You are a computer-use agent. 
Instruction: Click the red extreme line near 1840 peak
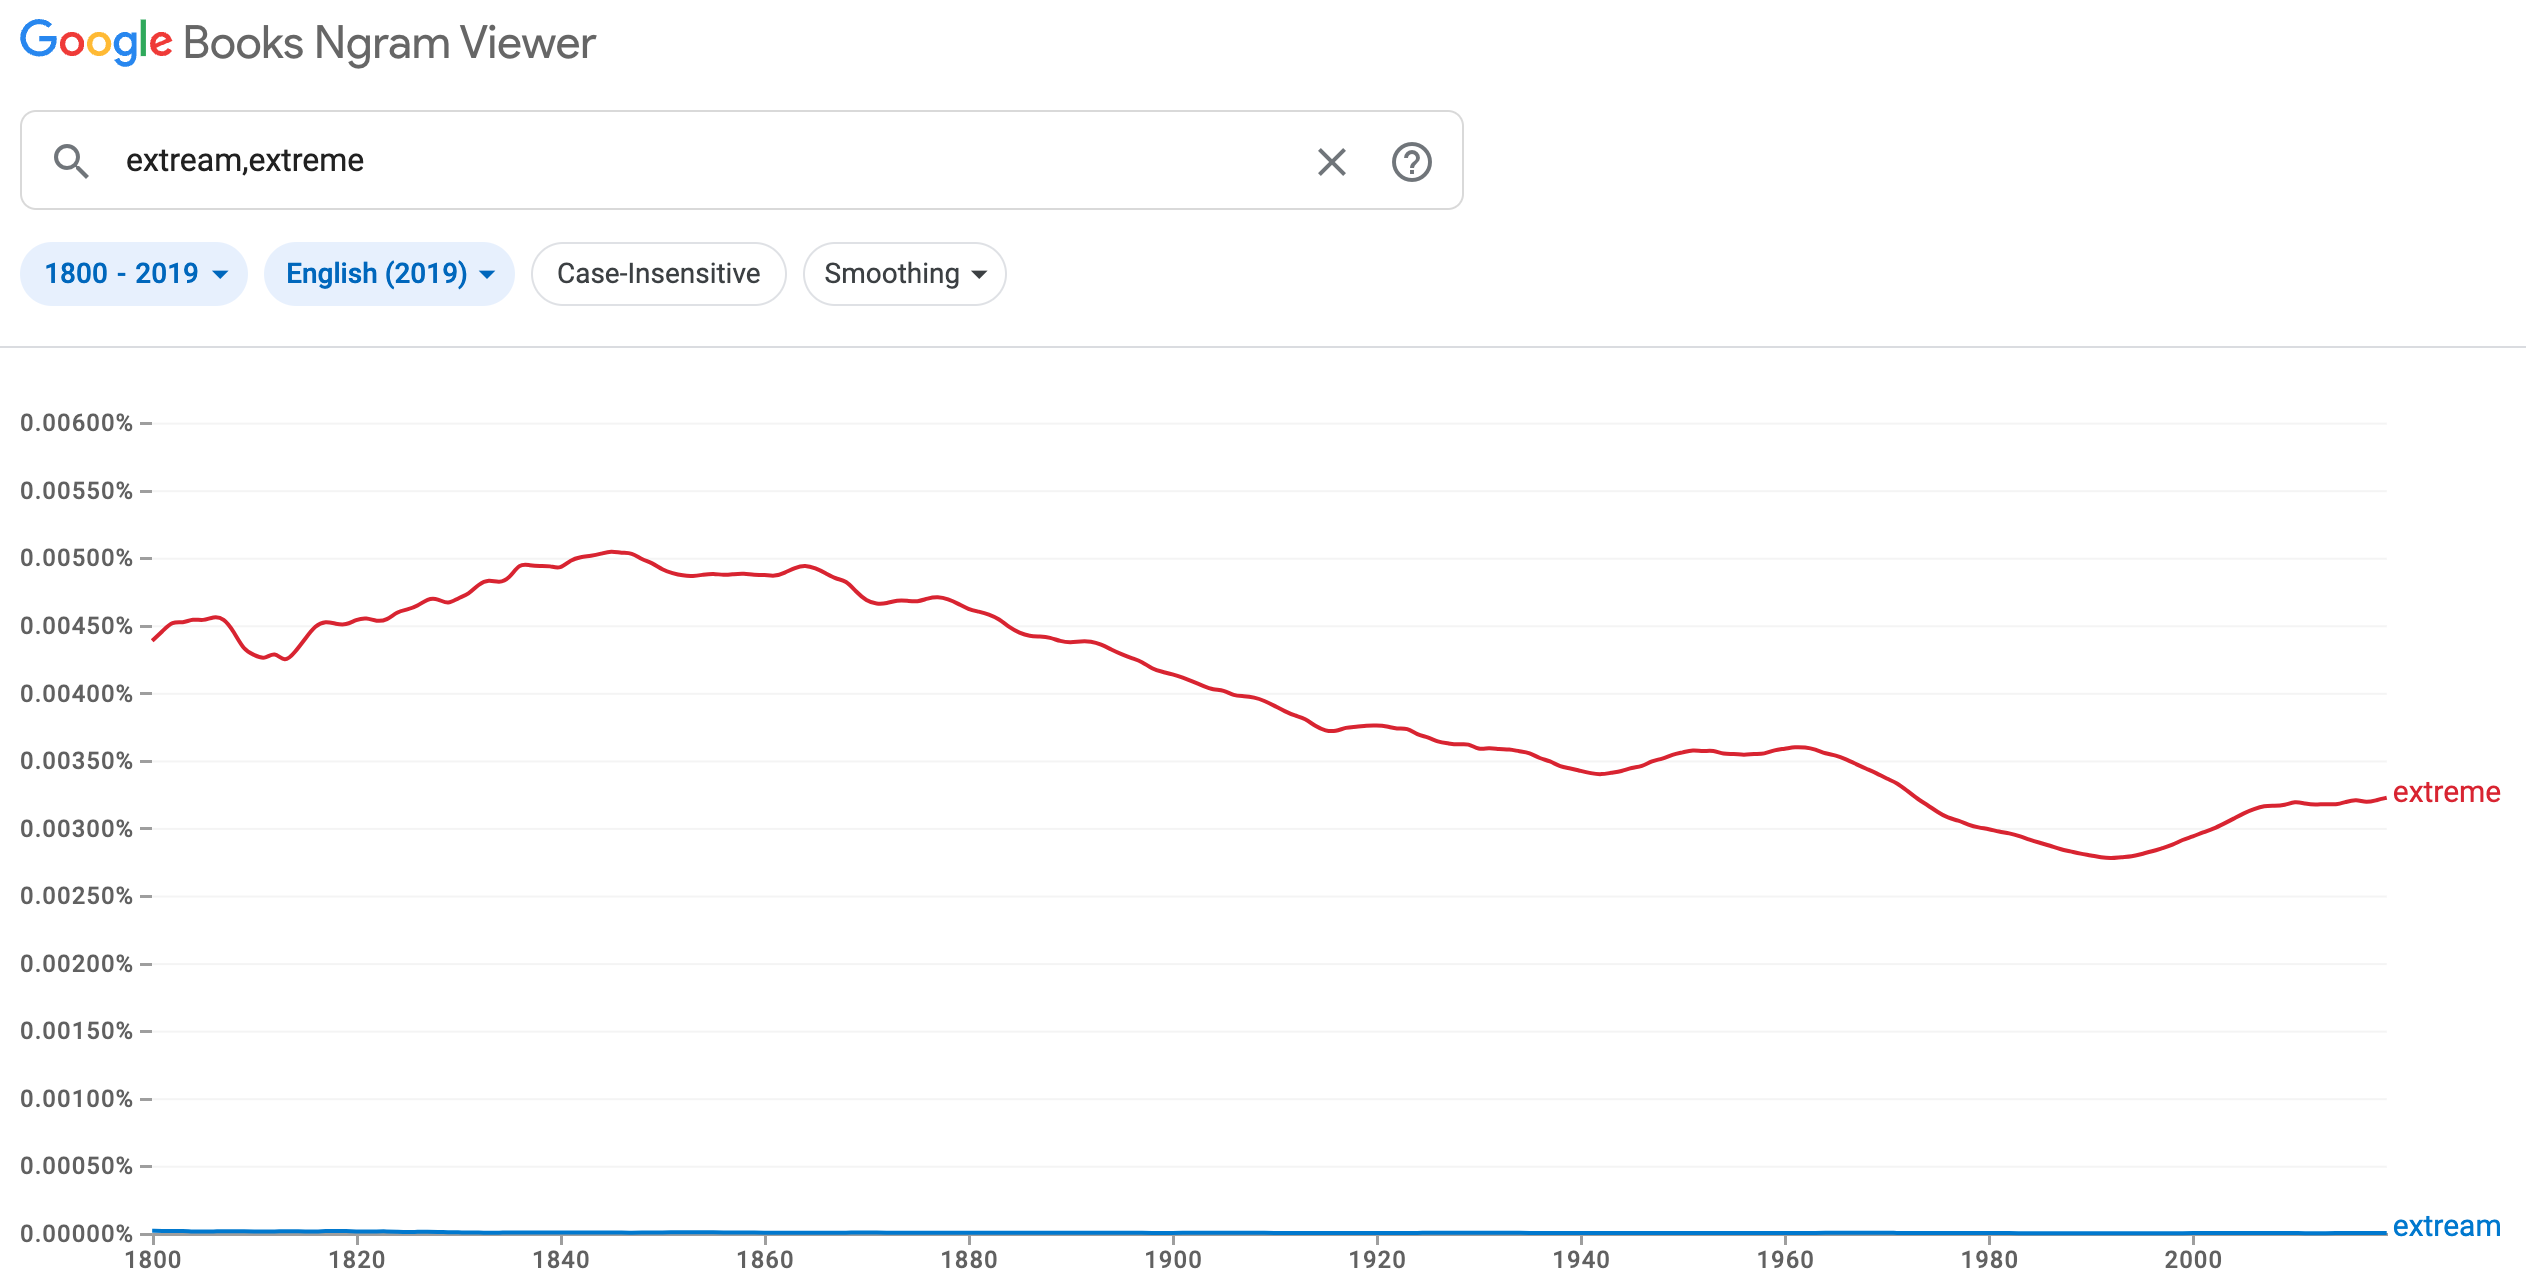(561, 566)
